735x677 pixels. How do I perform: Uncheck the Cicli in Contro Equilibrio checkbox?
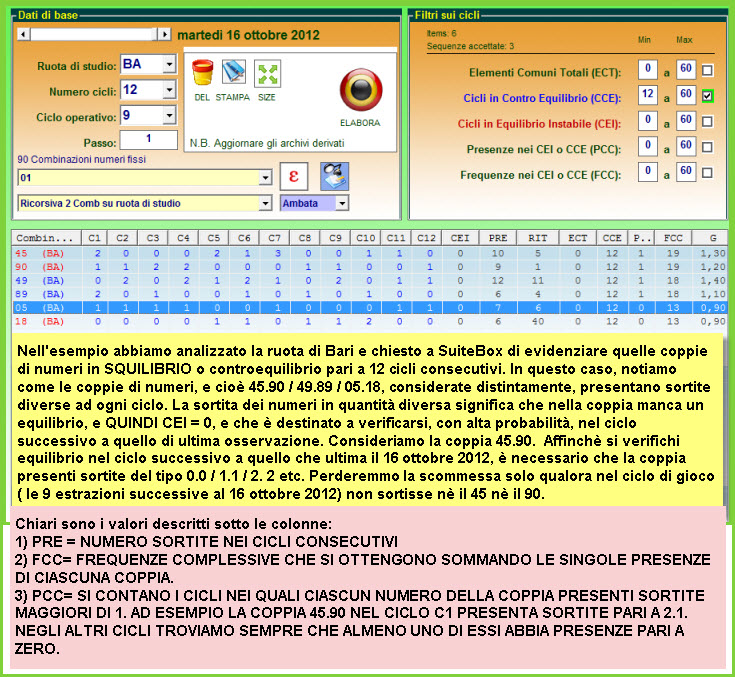point(707,96)
